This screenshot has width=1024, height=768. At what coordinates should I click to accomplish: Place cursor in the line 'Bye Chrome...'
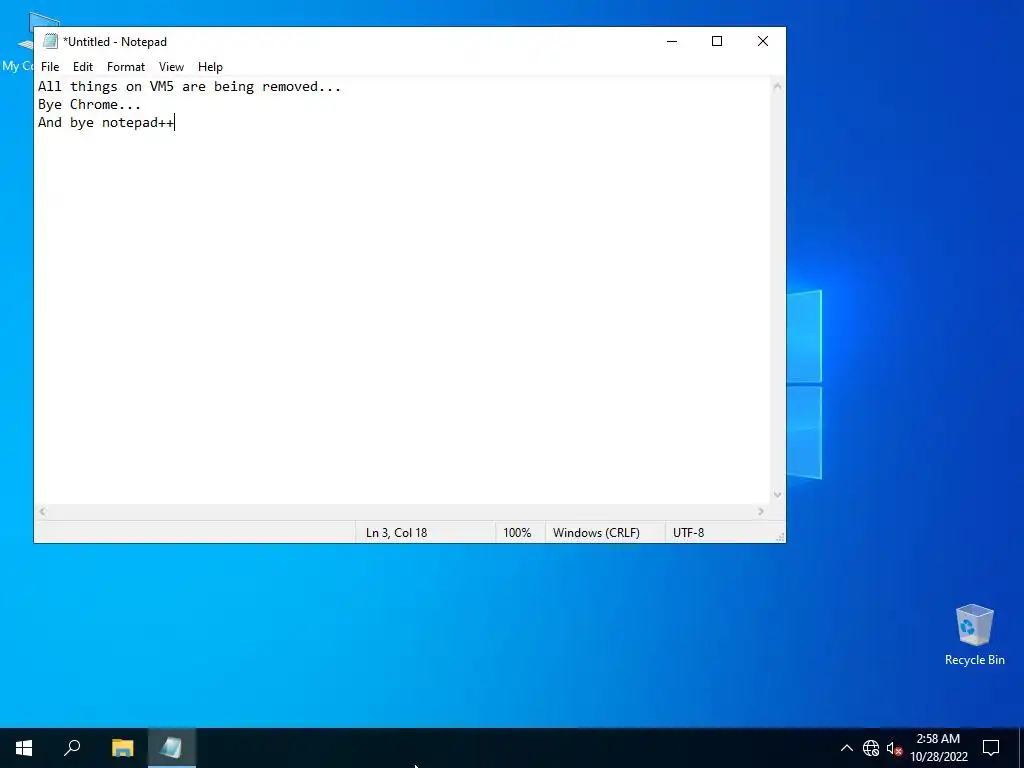[x=89, y=104]
